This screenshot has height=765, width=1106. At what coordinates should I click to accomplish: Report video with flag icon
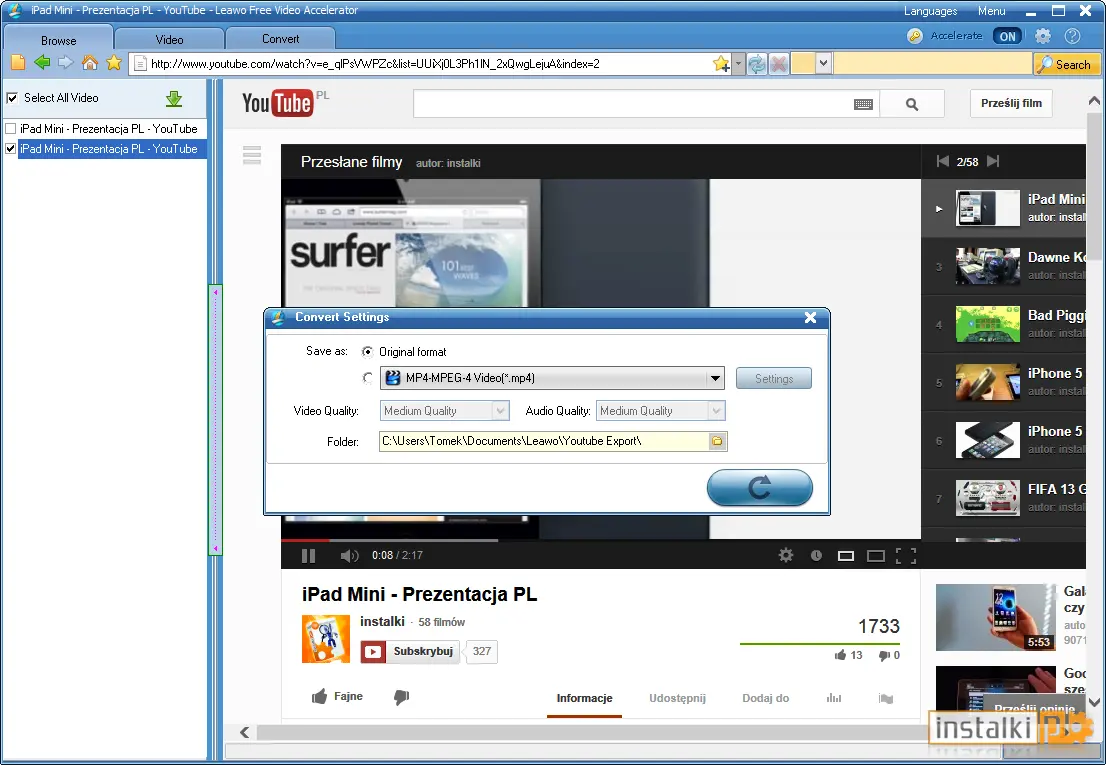click(886, 699)
